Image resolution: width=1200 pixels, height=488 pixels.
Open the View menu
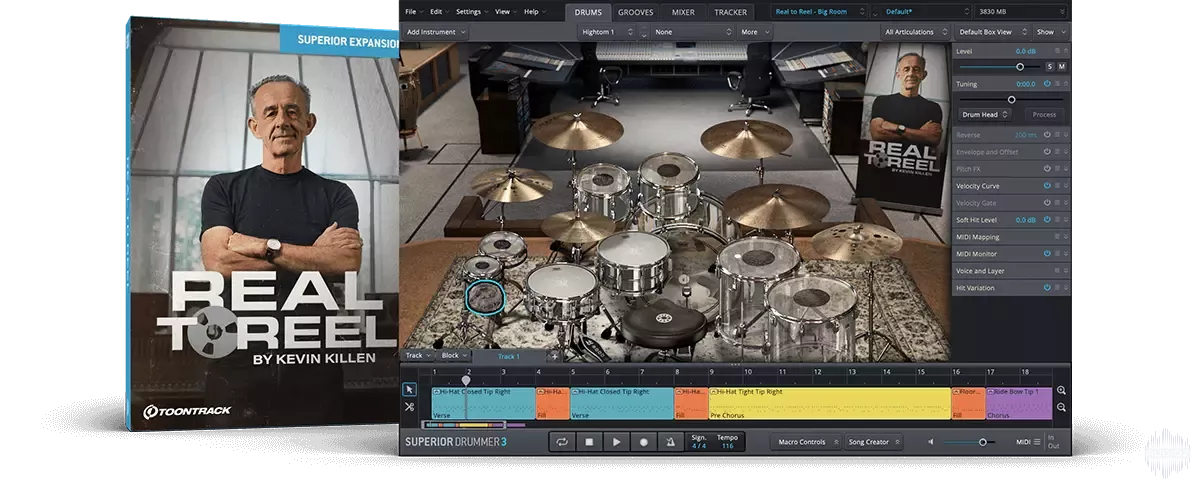click(504, 12)
